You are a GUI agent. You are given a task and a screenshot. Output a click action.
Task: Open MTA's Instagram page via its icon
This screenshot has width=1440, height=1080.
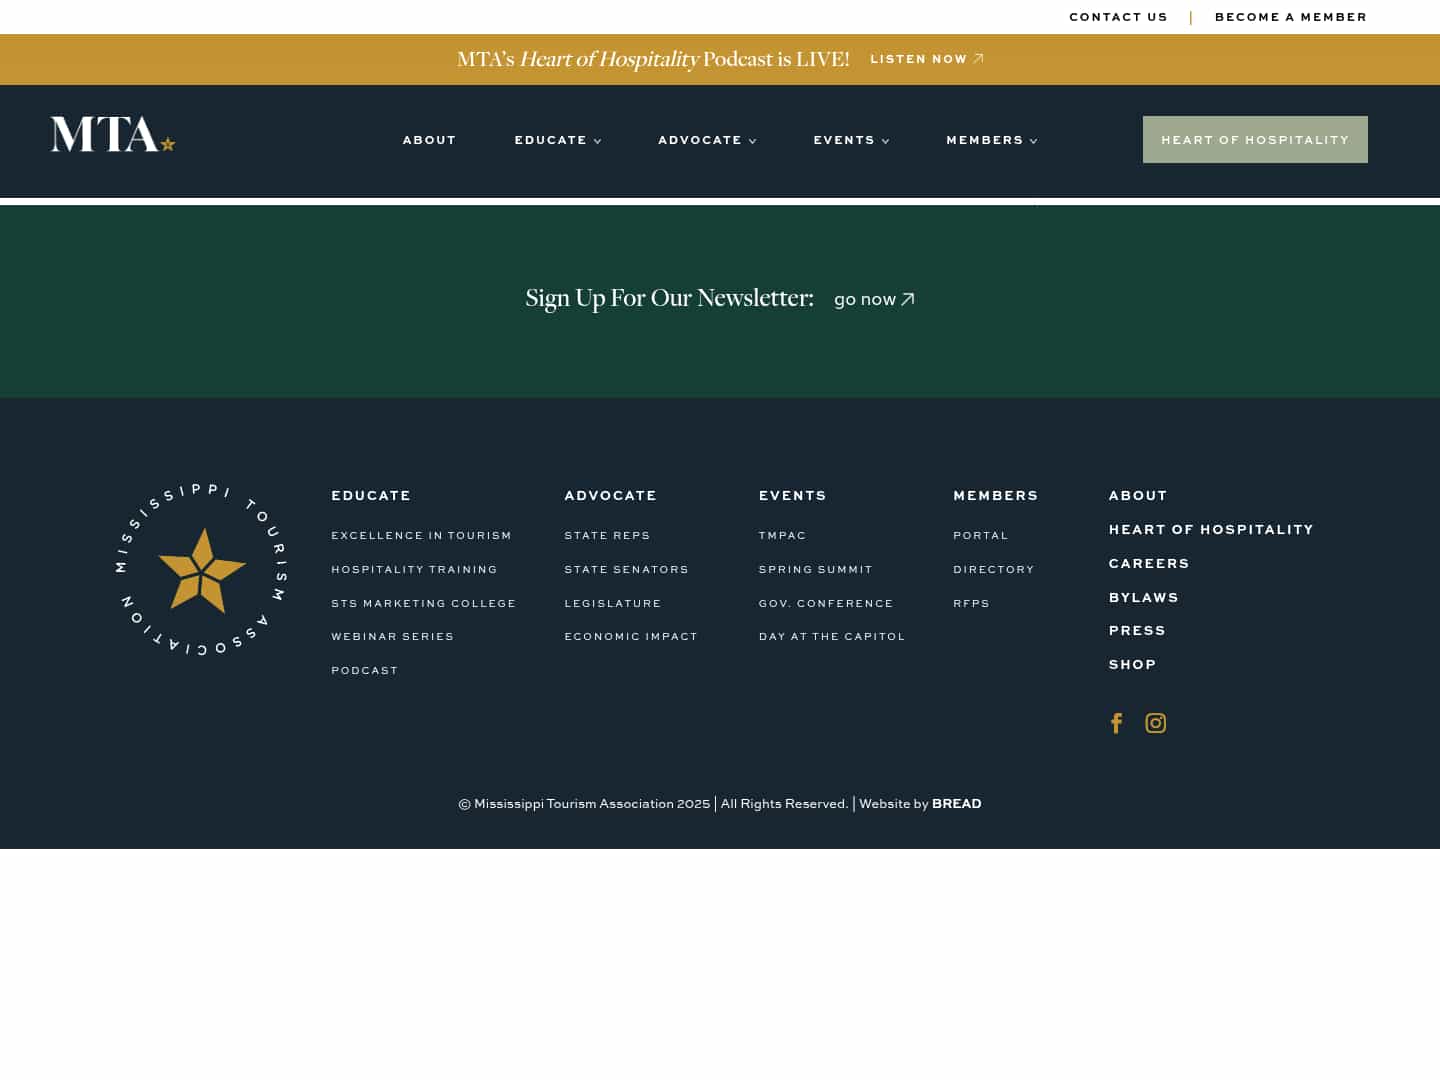1155,723
